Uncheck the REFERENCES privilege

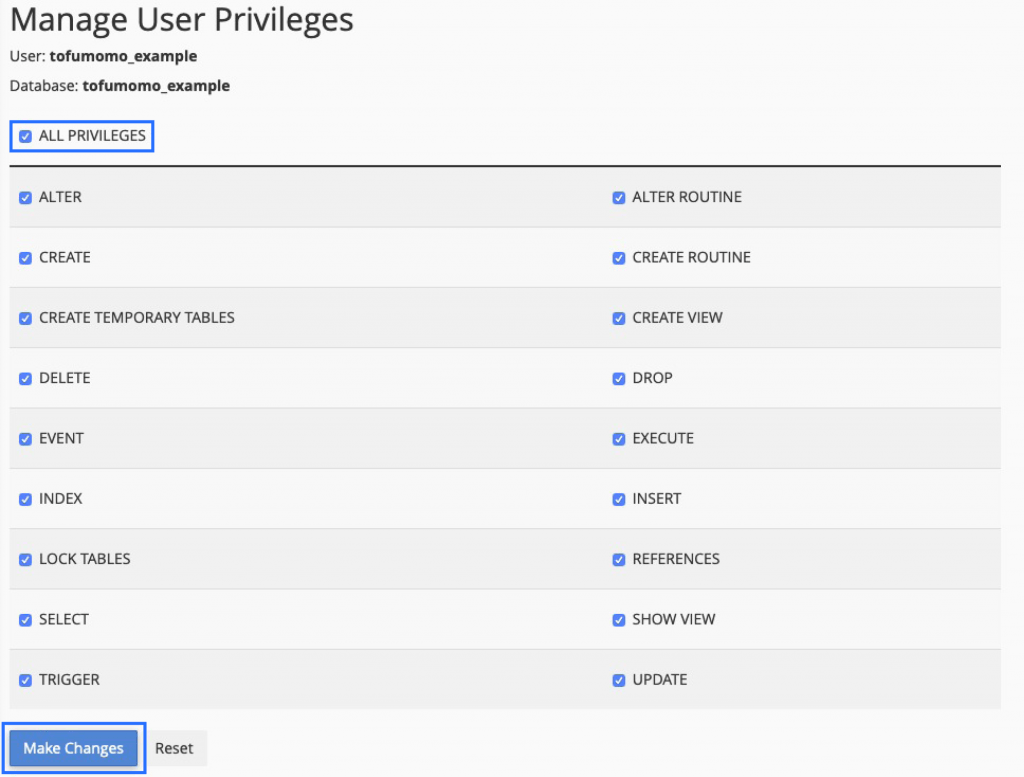[619, 559]
